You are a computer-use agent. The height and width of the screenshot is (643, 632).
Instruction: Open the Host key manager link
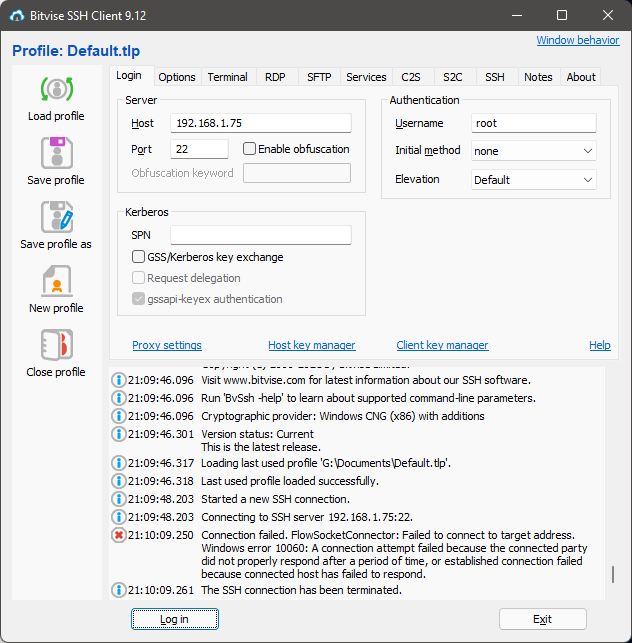(x=311, y=345)
